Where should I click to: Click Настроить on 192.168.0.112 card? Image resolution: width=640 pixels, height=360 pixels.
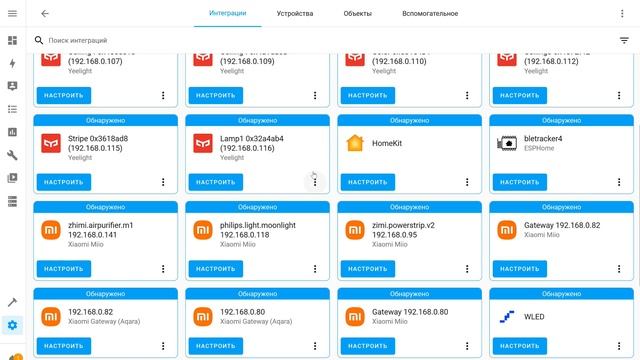[x=520, y=96]
